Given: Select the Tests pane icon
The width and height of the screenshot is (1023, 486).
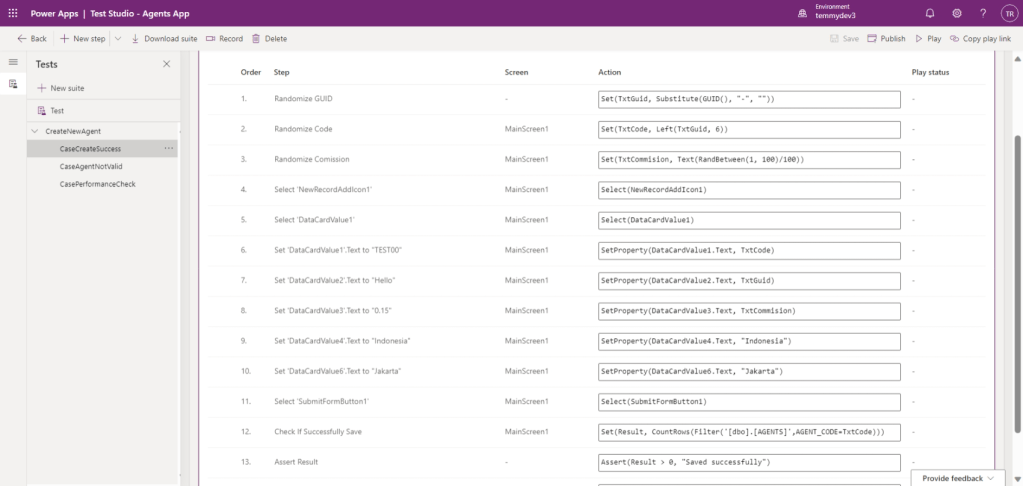Looking at the screenshot, I should point(13,84).
